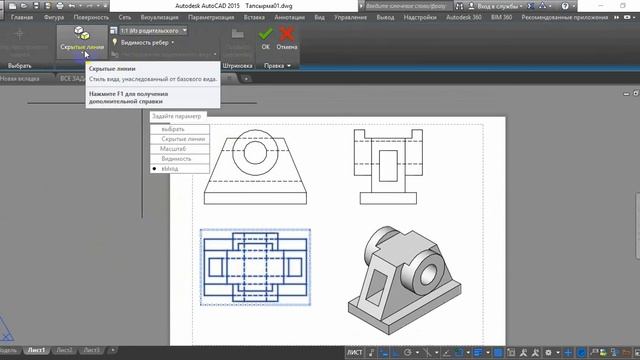640x360 pixels.
Task: Select the front view with concentric circles
Action: click(x=255, y=167)
